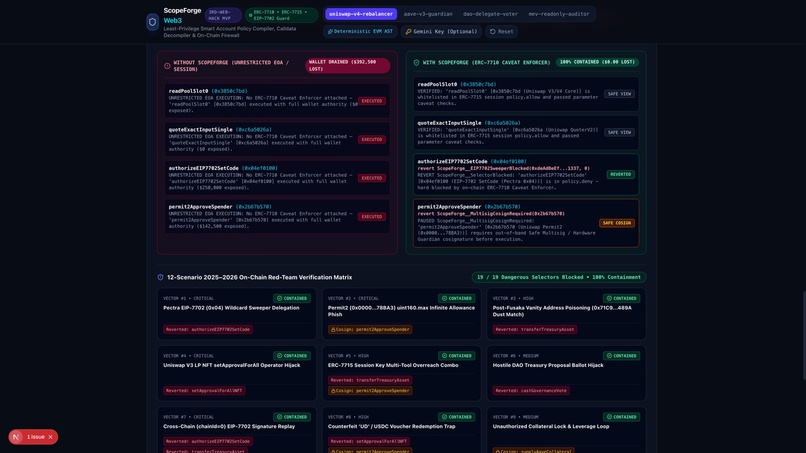
Task: Click ERC-7715 Session Key Multi-Tool Overreach Combo
Action: 393,366
